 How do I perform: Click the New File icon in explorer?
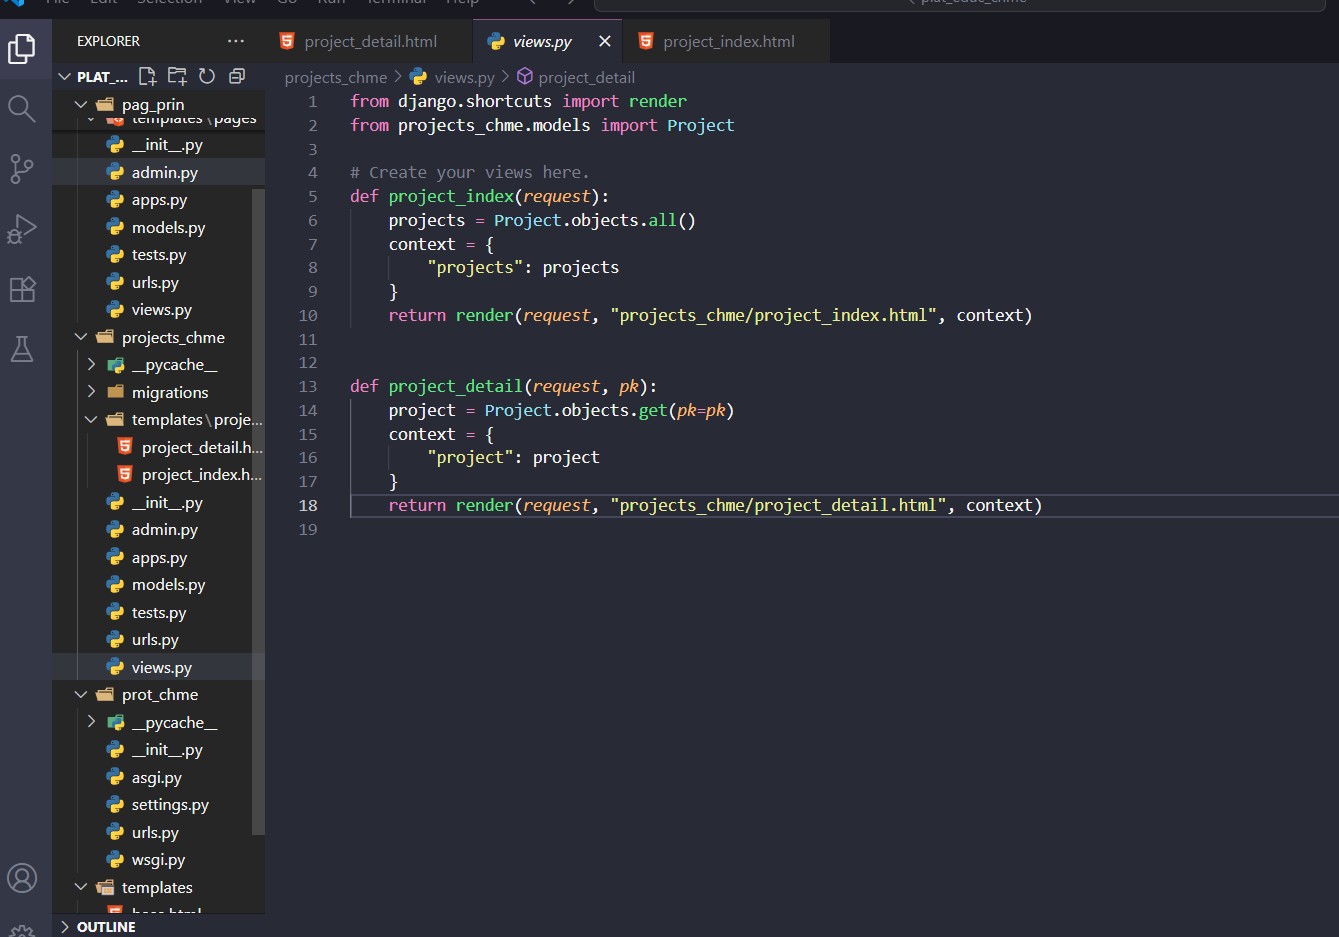click(148, 77)
